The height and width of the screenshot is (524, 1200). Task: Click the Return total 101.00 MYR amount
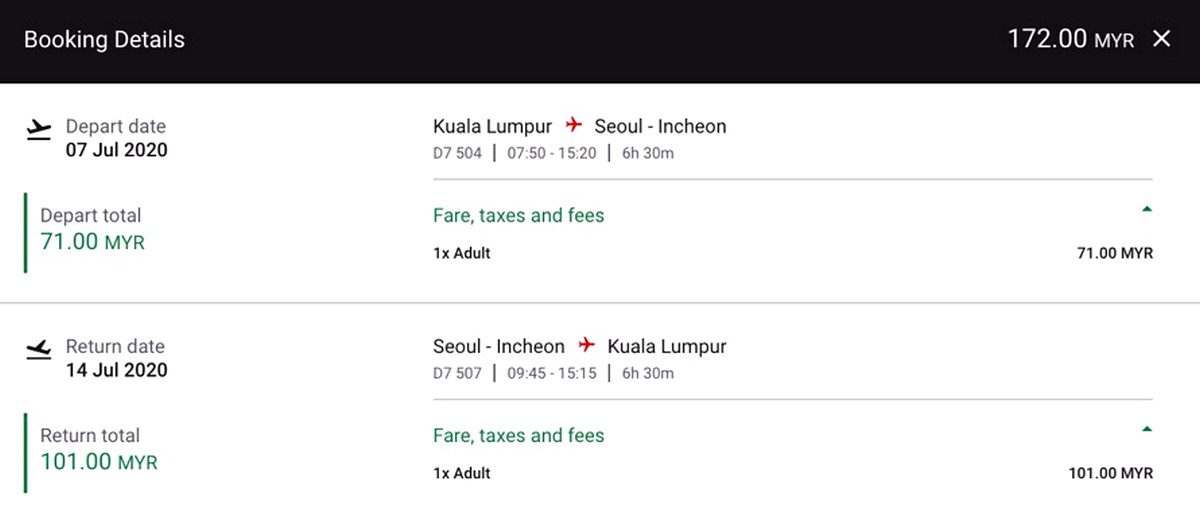[x=99, y=461]
